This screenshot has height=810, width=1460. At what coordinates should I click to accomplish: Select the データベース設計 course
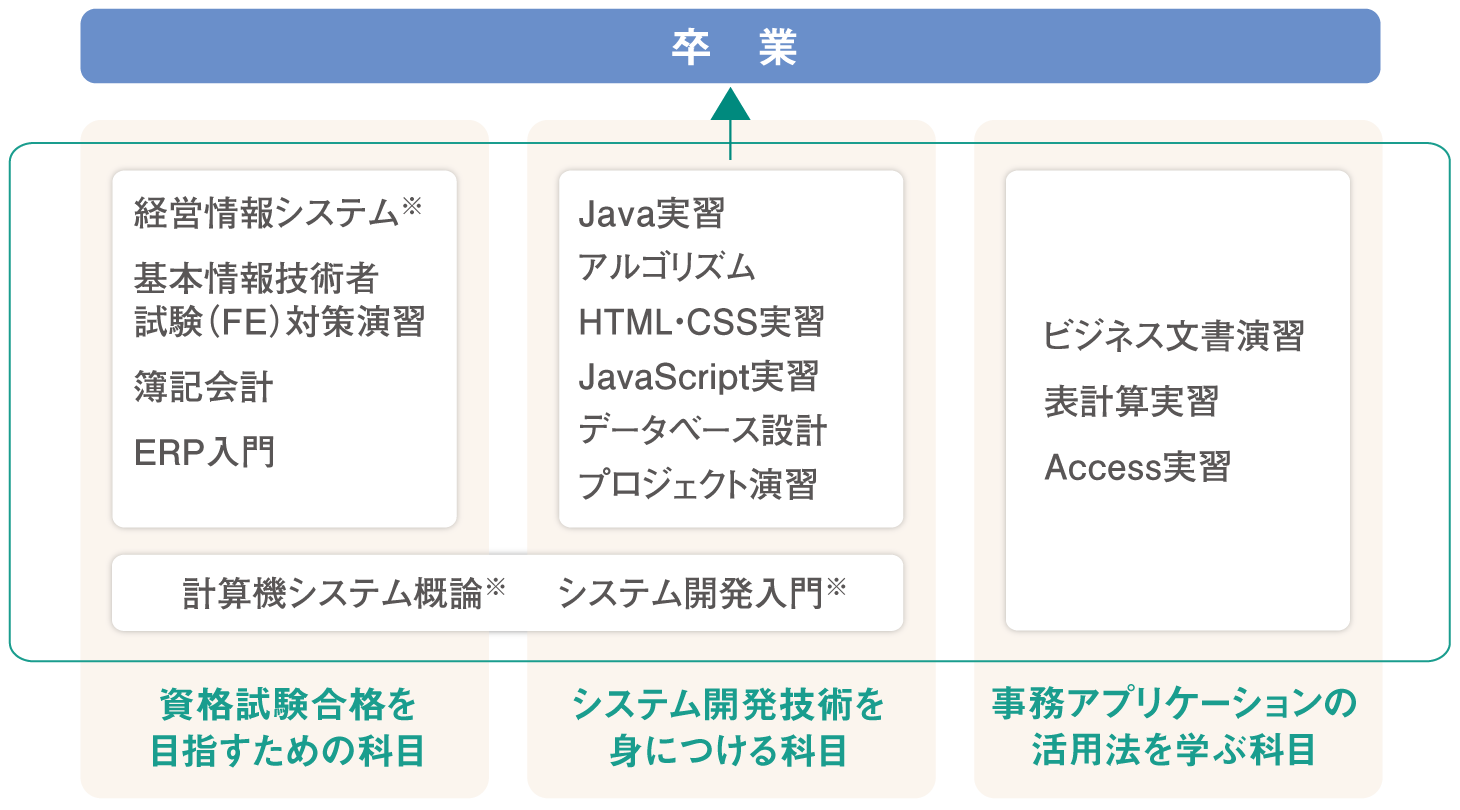coord(702,431)
